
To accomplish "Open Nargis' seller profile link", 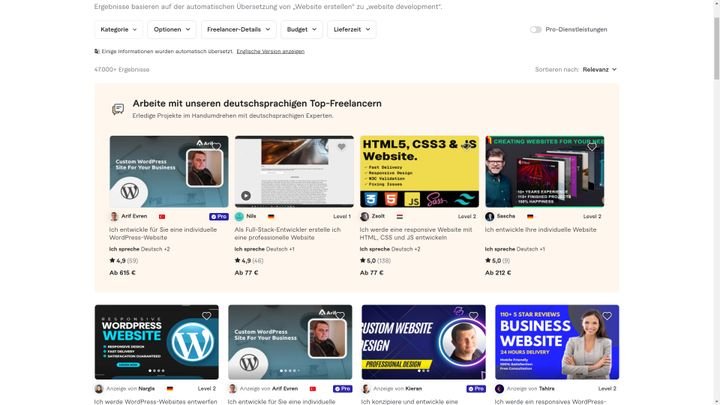I will (146, 388).
